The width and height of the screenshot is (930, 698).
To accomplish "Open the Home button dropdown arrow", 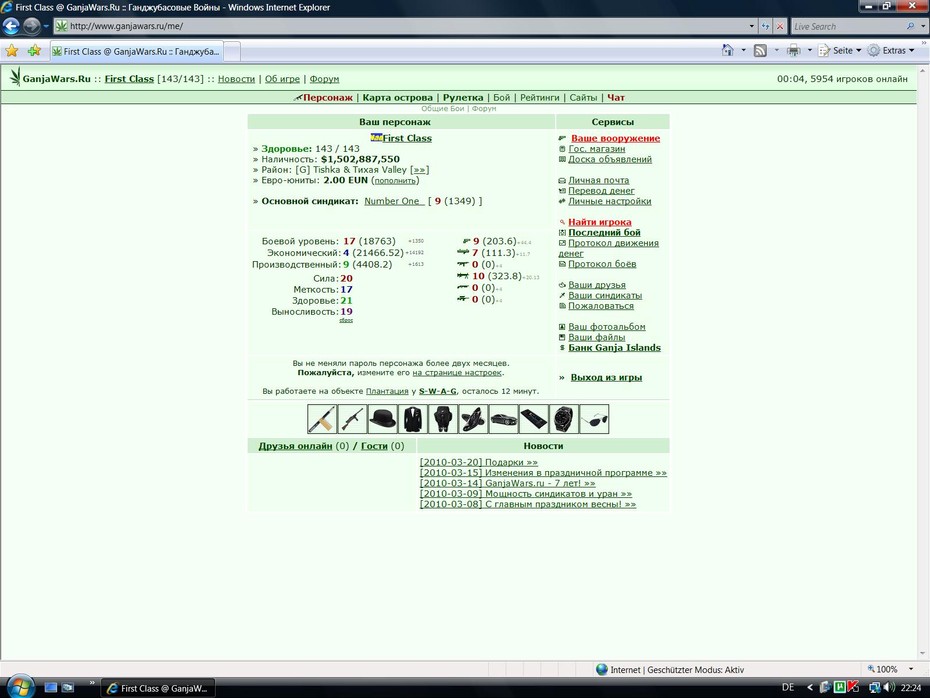I will (x=743, y=50).
